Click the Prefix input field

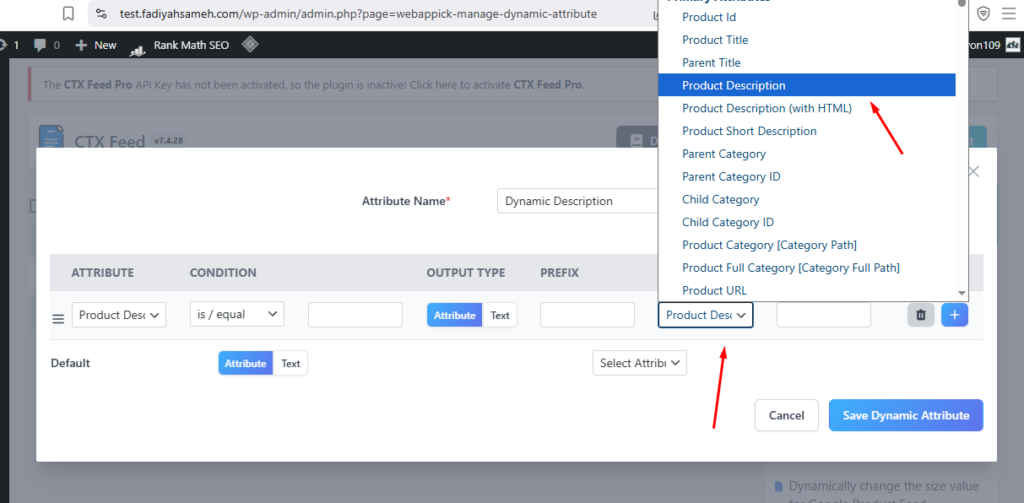tap(587, 315)
